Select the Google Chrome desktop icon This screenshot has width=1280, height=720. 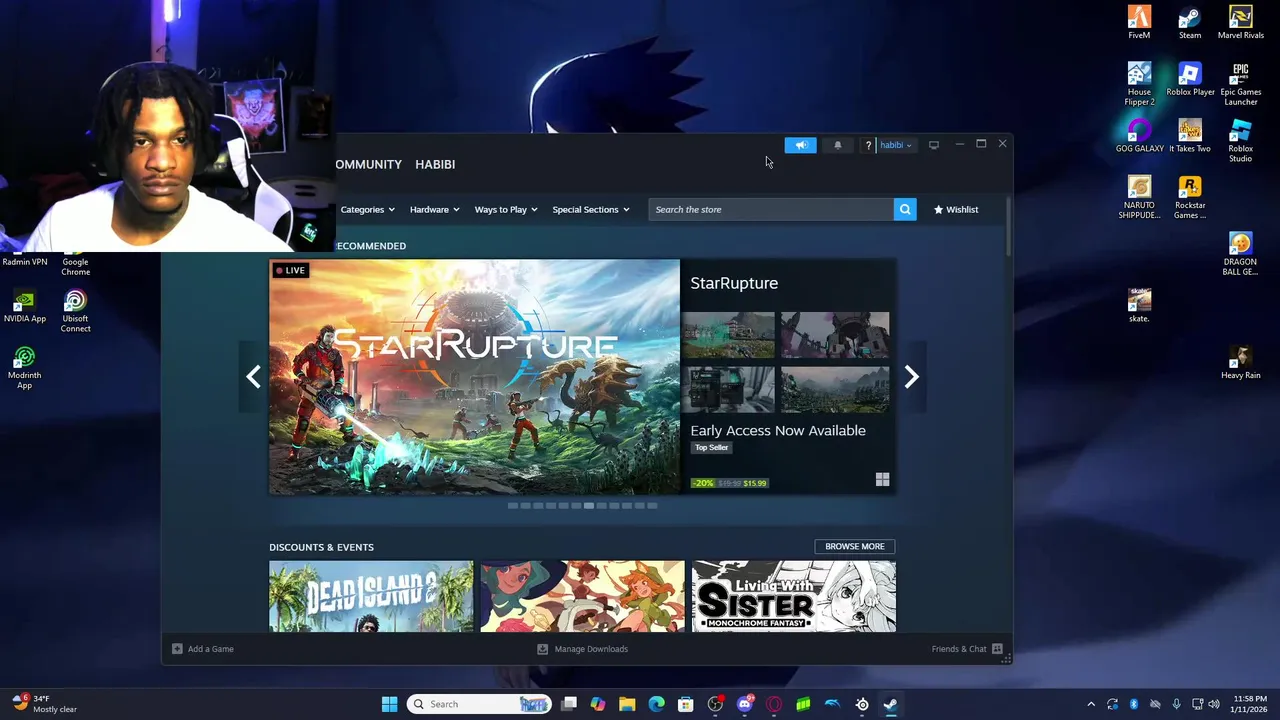coord(76,264)
